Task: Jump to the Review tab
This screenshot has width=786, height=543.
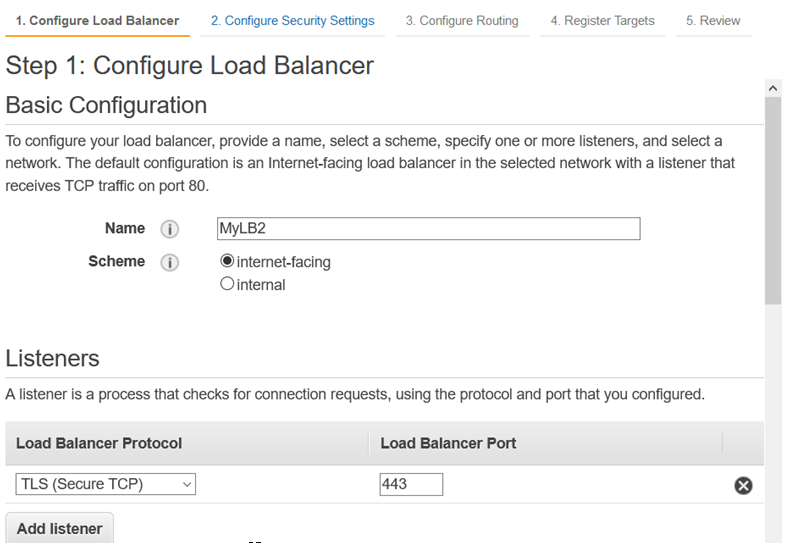Action: pos(713,20)
